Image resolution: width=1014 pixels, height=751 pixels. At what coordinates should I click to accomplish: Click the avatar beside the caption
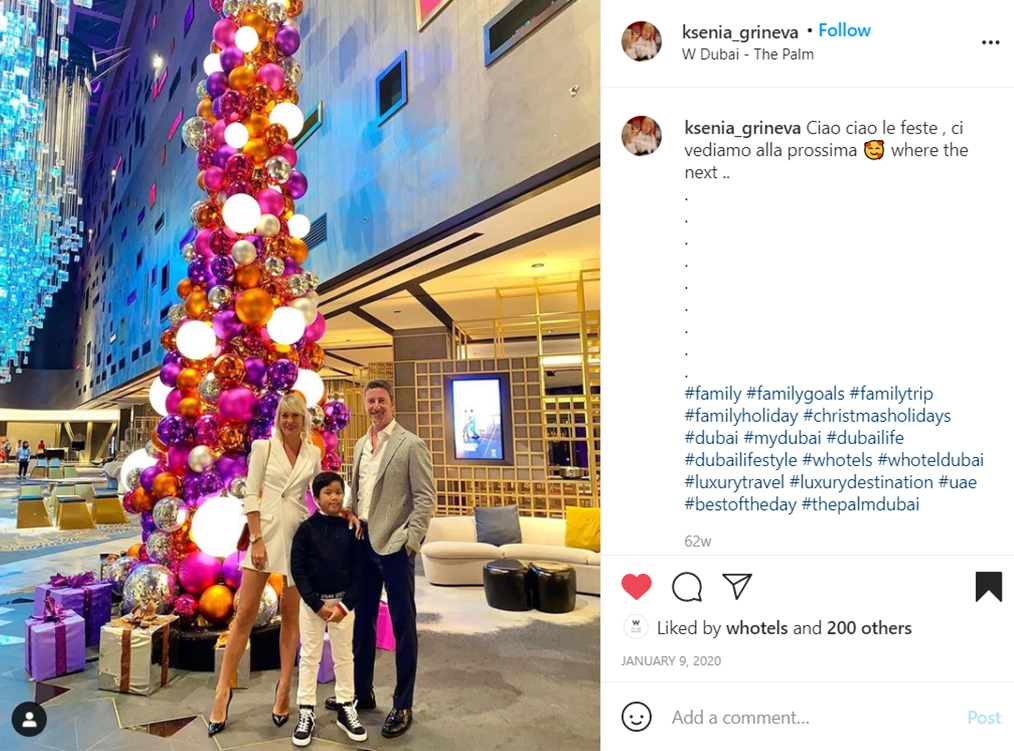coord(642,136)
